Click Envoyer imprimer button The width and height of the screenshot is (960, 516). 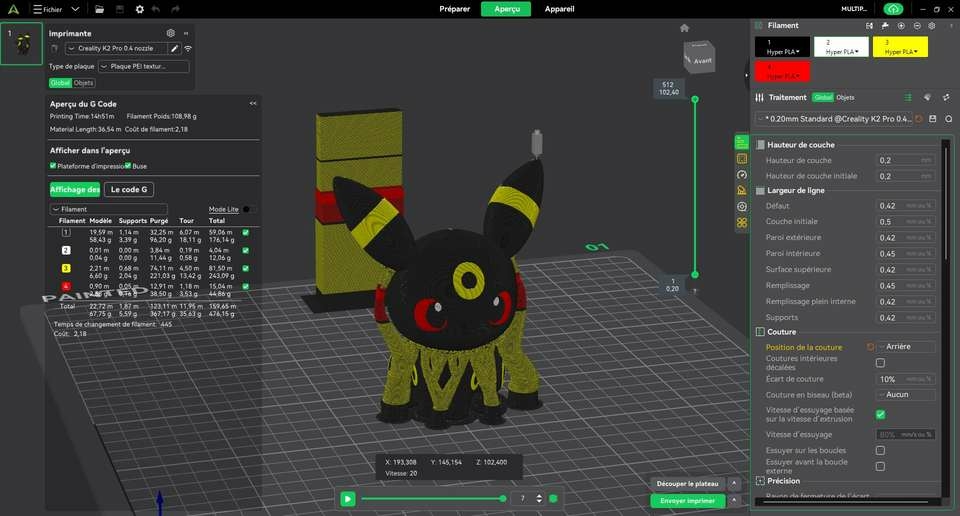[687, 500]
